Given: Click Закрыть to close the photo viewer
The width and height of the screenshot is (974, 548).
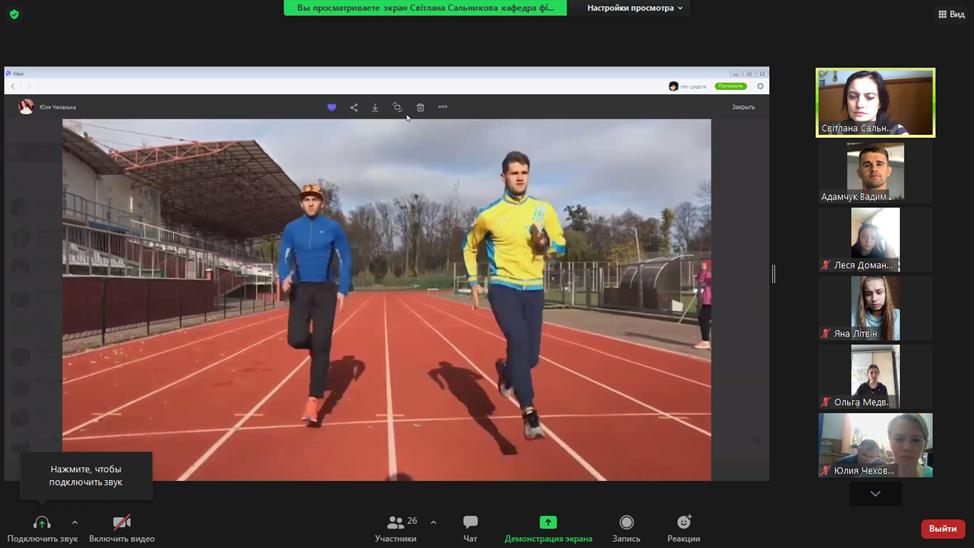Looking at the screenshot, I should click(x=743, y=107).
